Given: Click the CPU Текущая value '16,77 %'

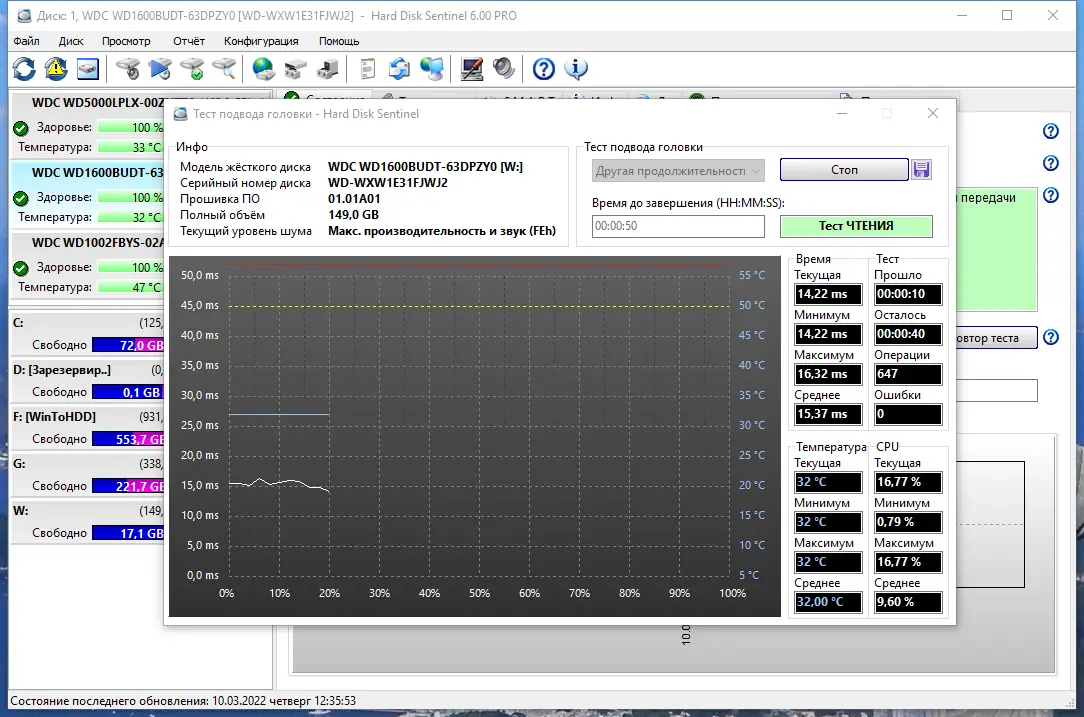Looking at the screenshot, I should coord(908,482).
